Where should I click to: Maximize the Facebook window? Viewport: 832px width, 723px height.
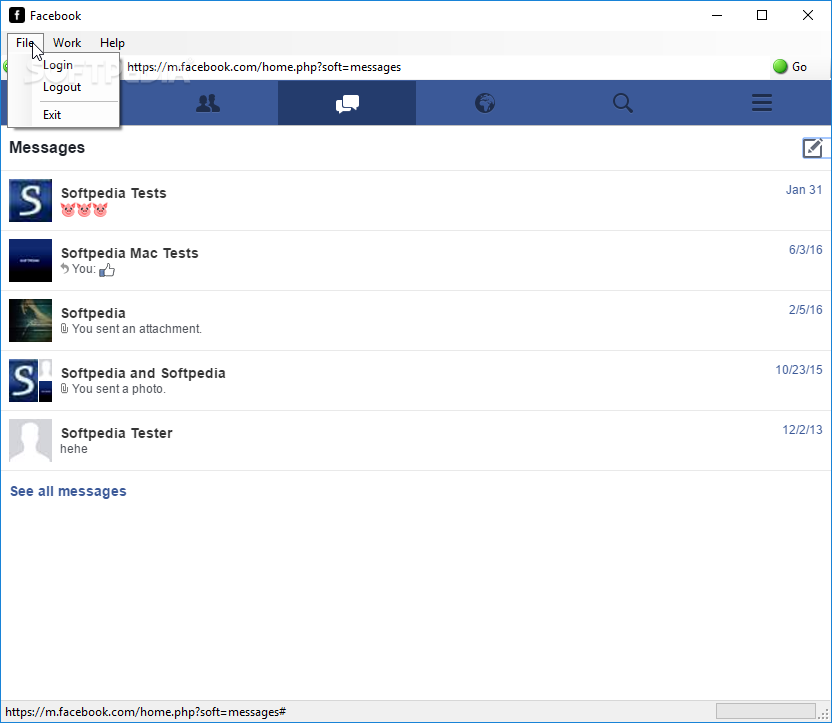coord(762,15)
